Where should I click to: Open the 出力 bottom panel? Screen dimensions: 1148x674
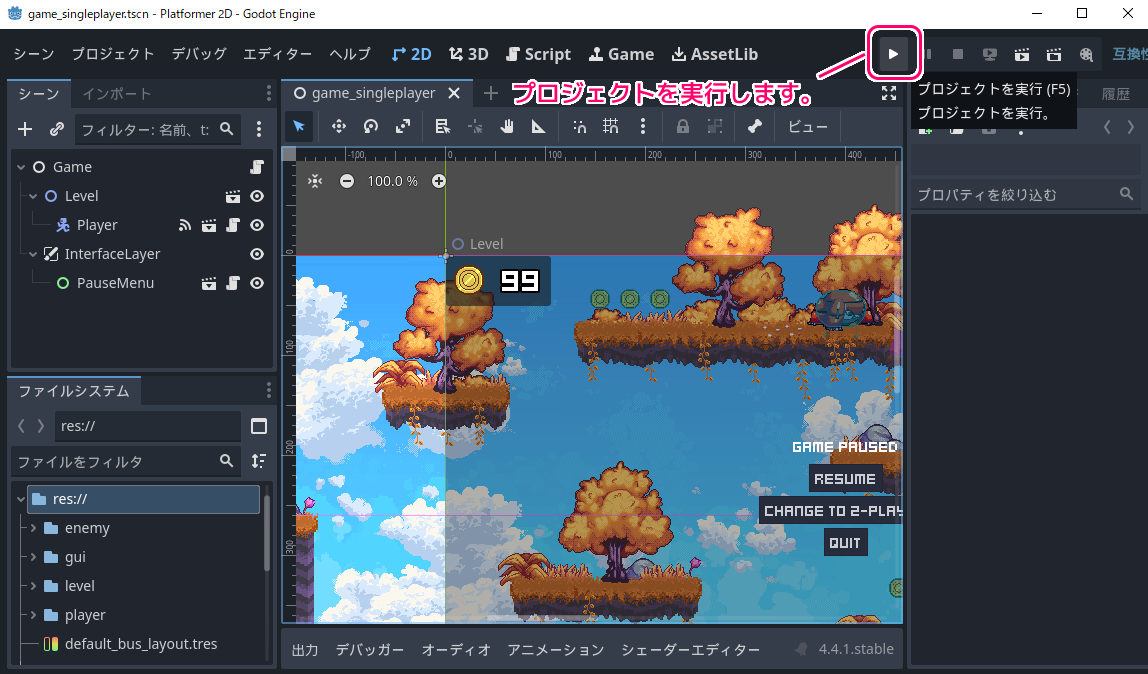click(305, 650)
